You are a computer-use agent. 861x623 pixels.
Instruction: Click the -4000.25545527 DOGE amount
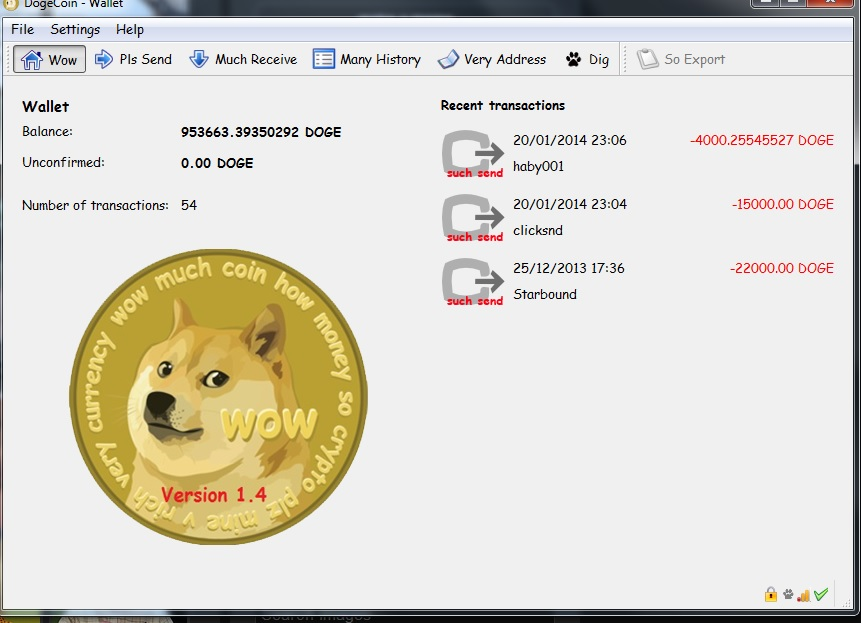coord(762,140)
